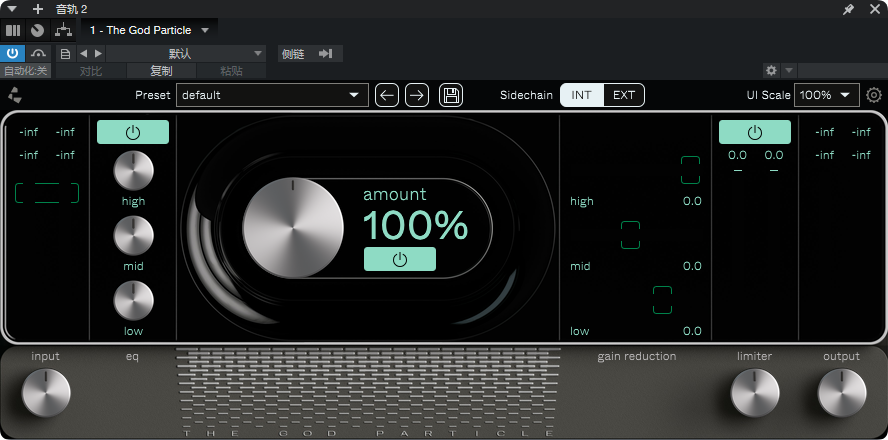Click the gain reduction label

637,356
